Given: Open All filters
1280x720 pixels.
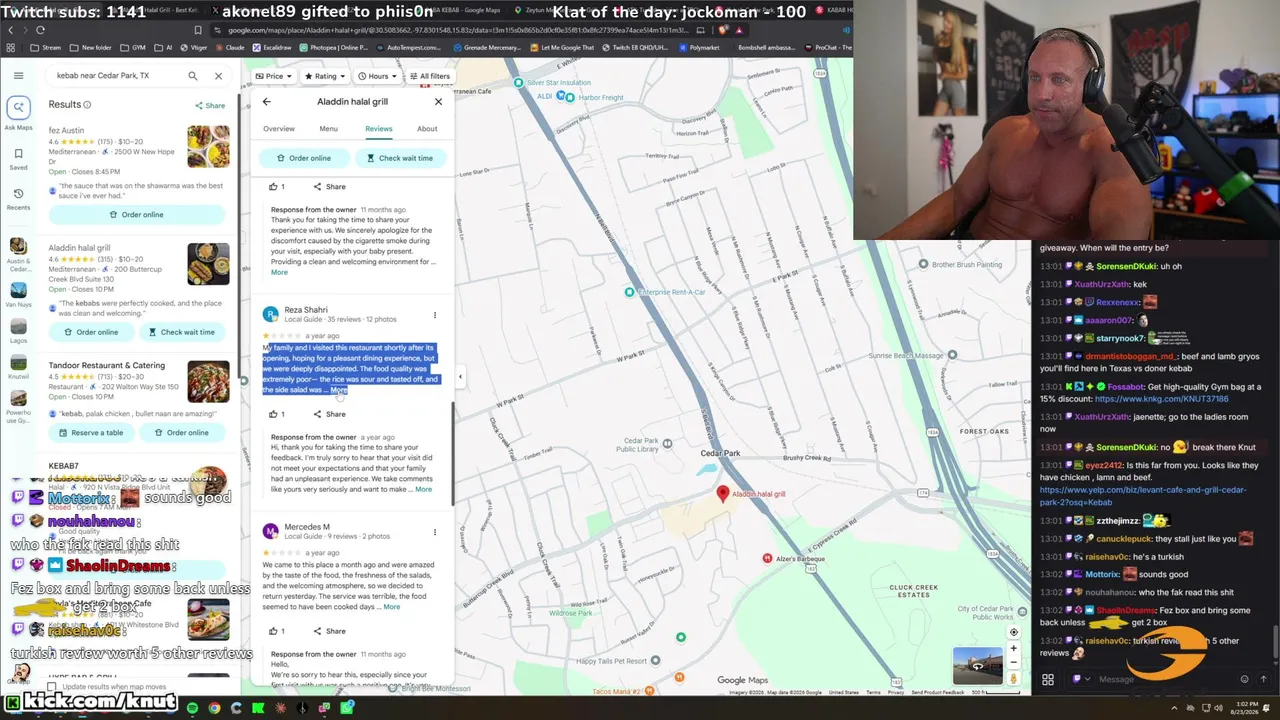Looking at the screenshot, I should pyautogui.click(x=429, y=76).
